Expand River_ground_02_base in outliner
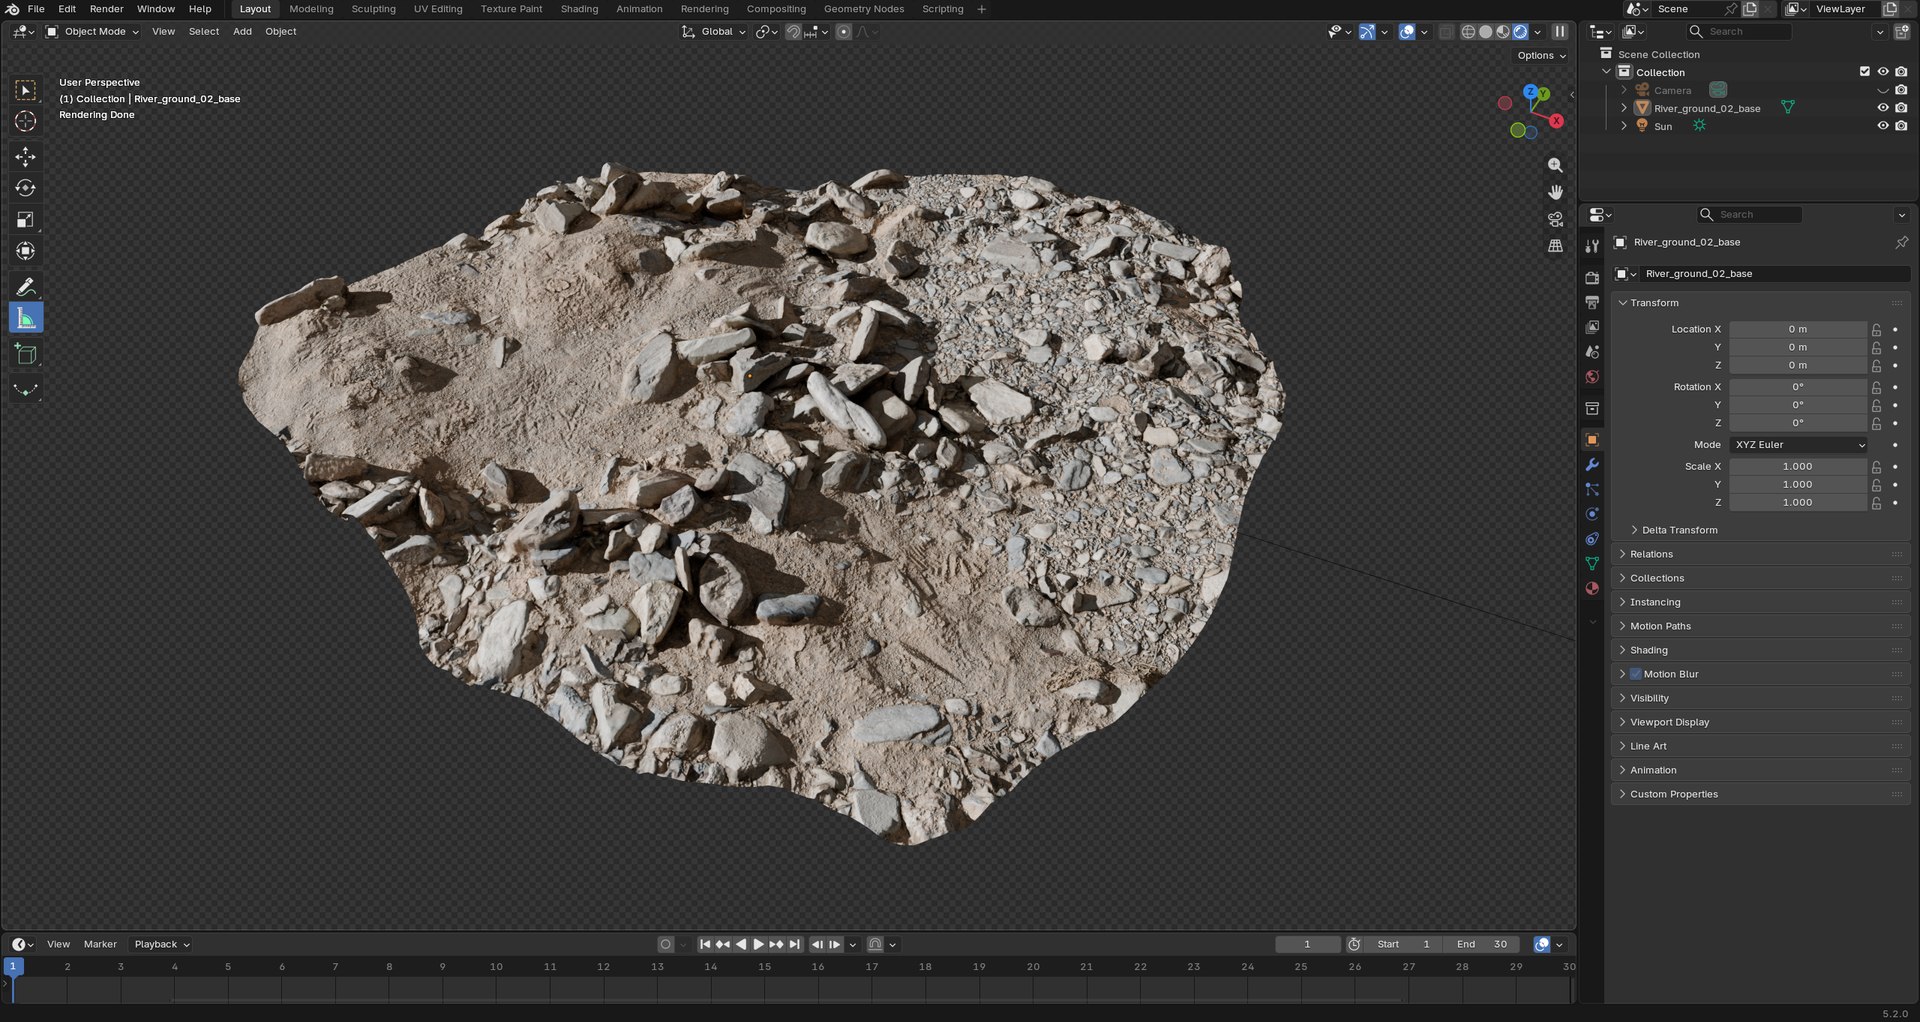Viewport: 1920px width, 1022px height. click(1624, 108)
